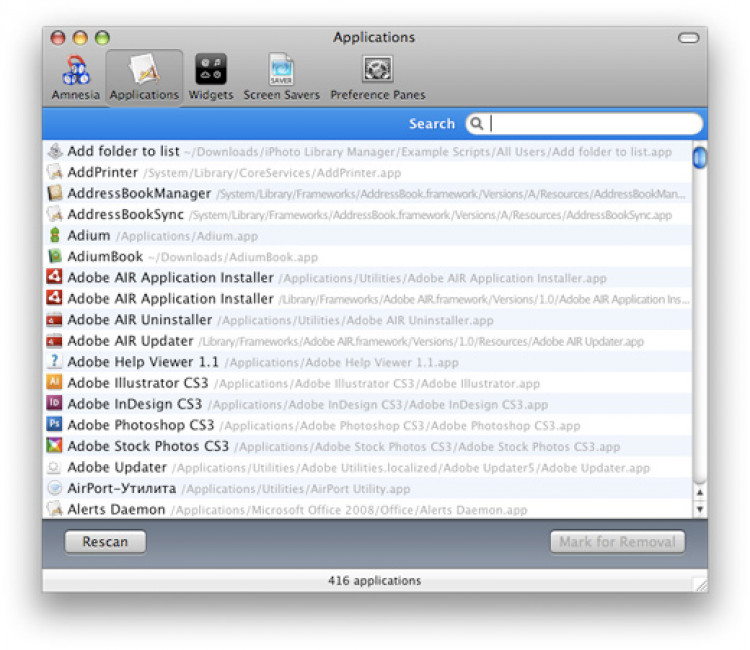The image size is (750, 650).
Task: Select "Adobe AIR Updater" in the list
Action: coord(131,341)
